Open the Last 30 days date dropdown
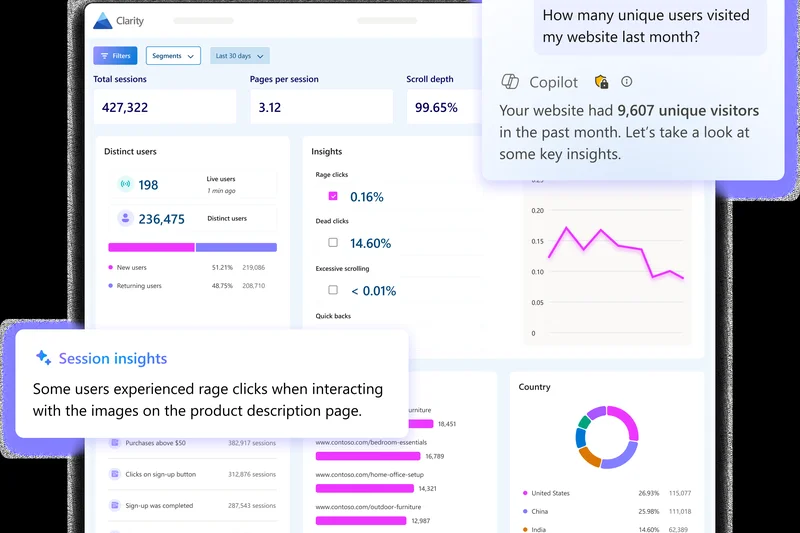The width and height of the screenshot is (800, 533). pyautogui.click(x=240, y=56)
